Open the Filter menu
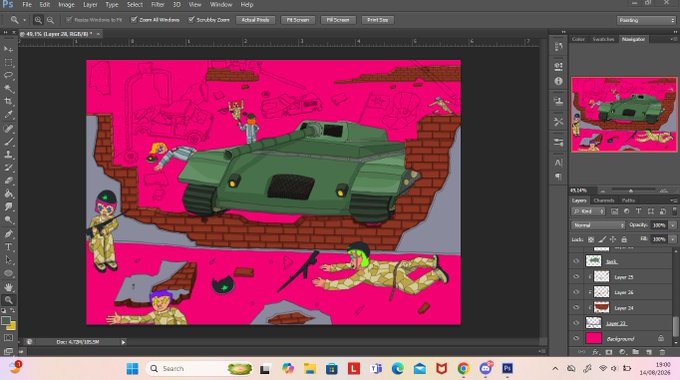The height and width of the screenshot is (380, 680). coord(158,5)
